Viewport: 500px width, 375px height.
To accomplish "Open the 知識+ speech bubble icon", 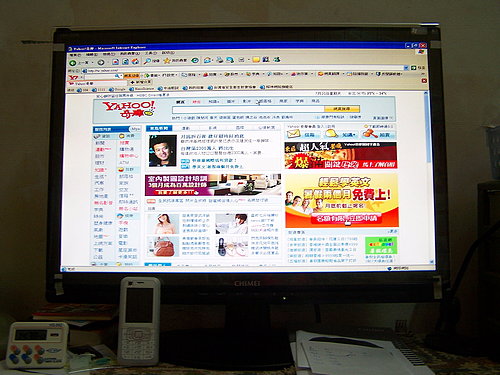I will 331,134.
